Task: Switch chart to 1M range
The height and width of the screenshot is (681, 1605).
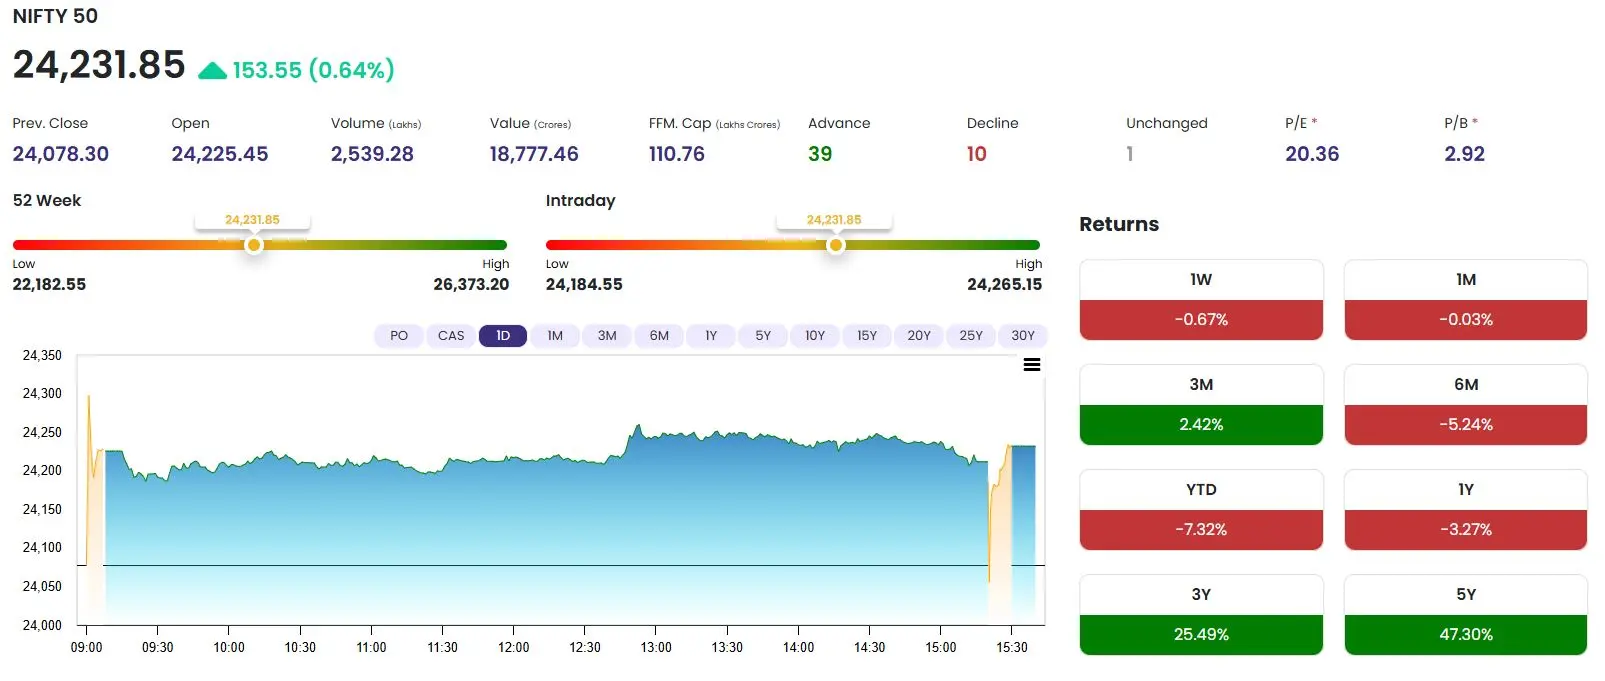Action: pyautogui.click(x=555, y=336)
